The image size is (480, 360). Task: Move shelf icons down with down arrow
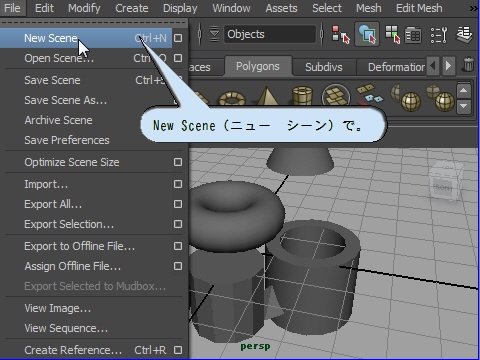click(464, 106)
